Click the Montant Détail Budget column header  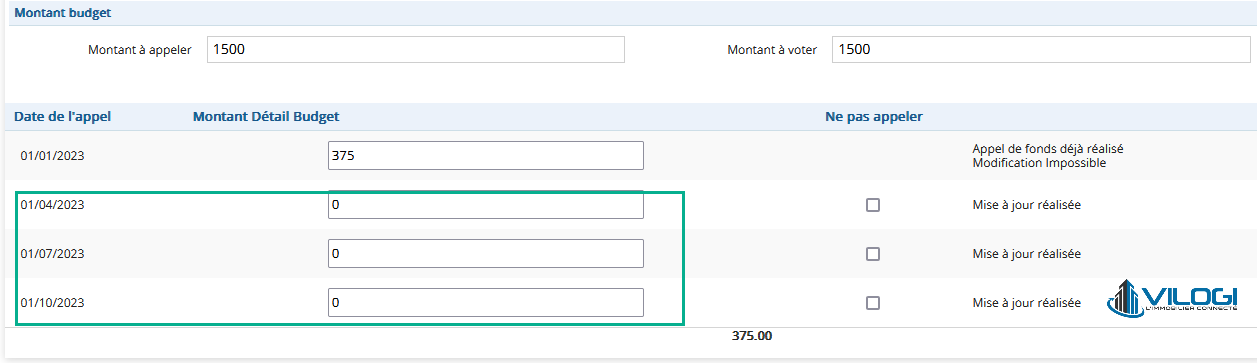coord(266,116)
